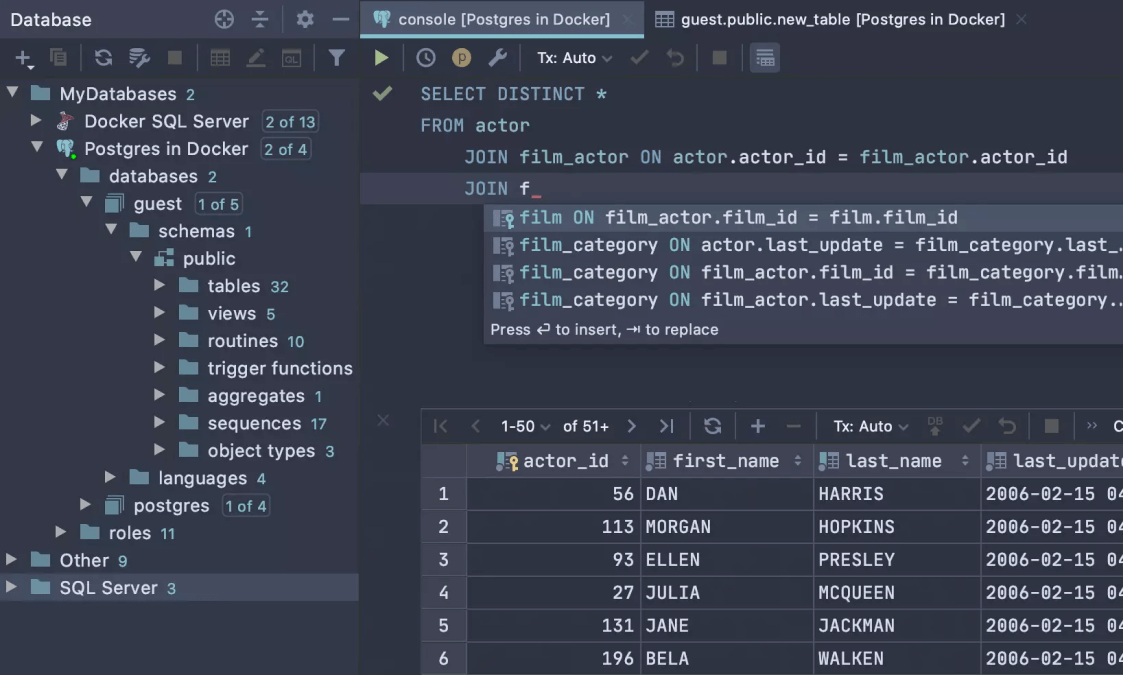1123x675 pixels.
Task: Click the 1 of 5 badge next to guest
Action: click(218, 204)
